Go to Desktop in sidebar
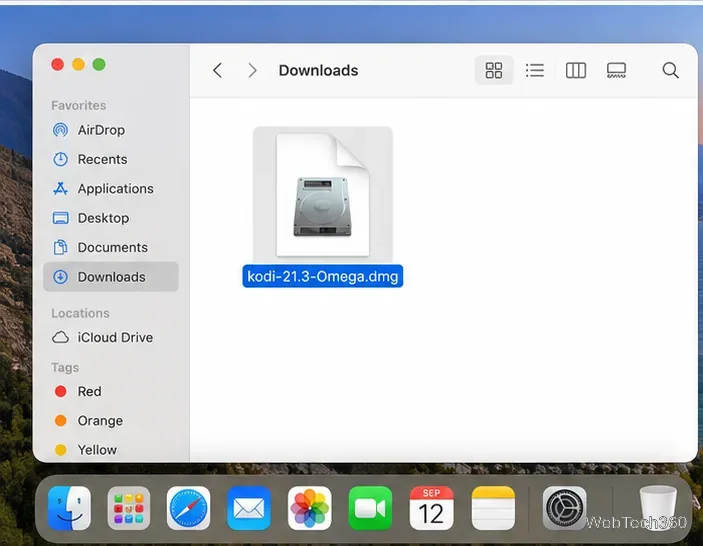 pos(111,218)
